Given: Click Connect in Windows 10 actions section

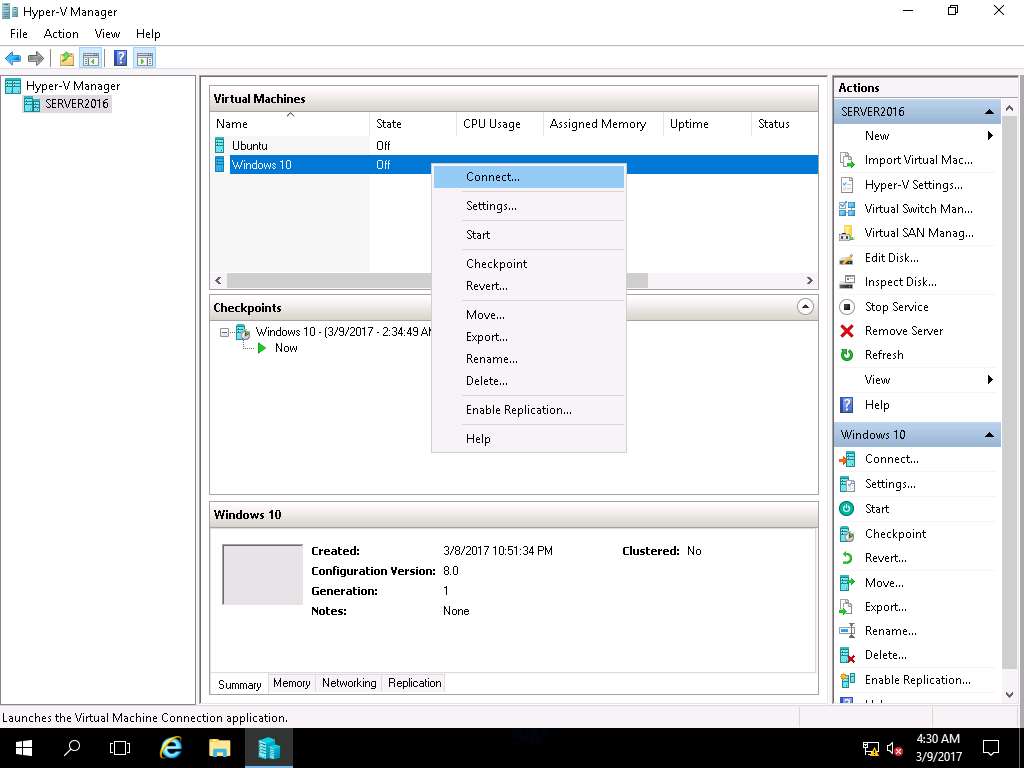Looking at the screenshot, I should pos(891,459).
